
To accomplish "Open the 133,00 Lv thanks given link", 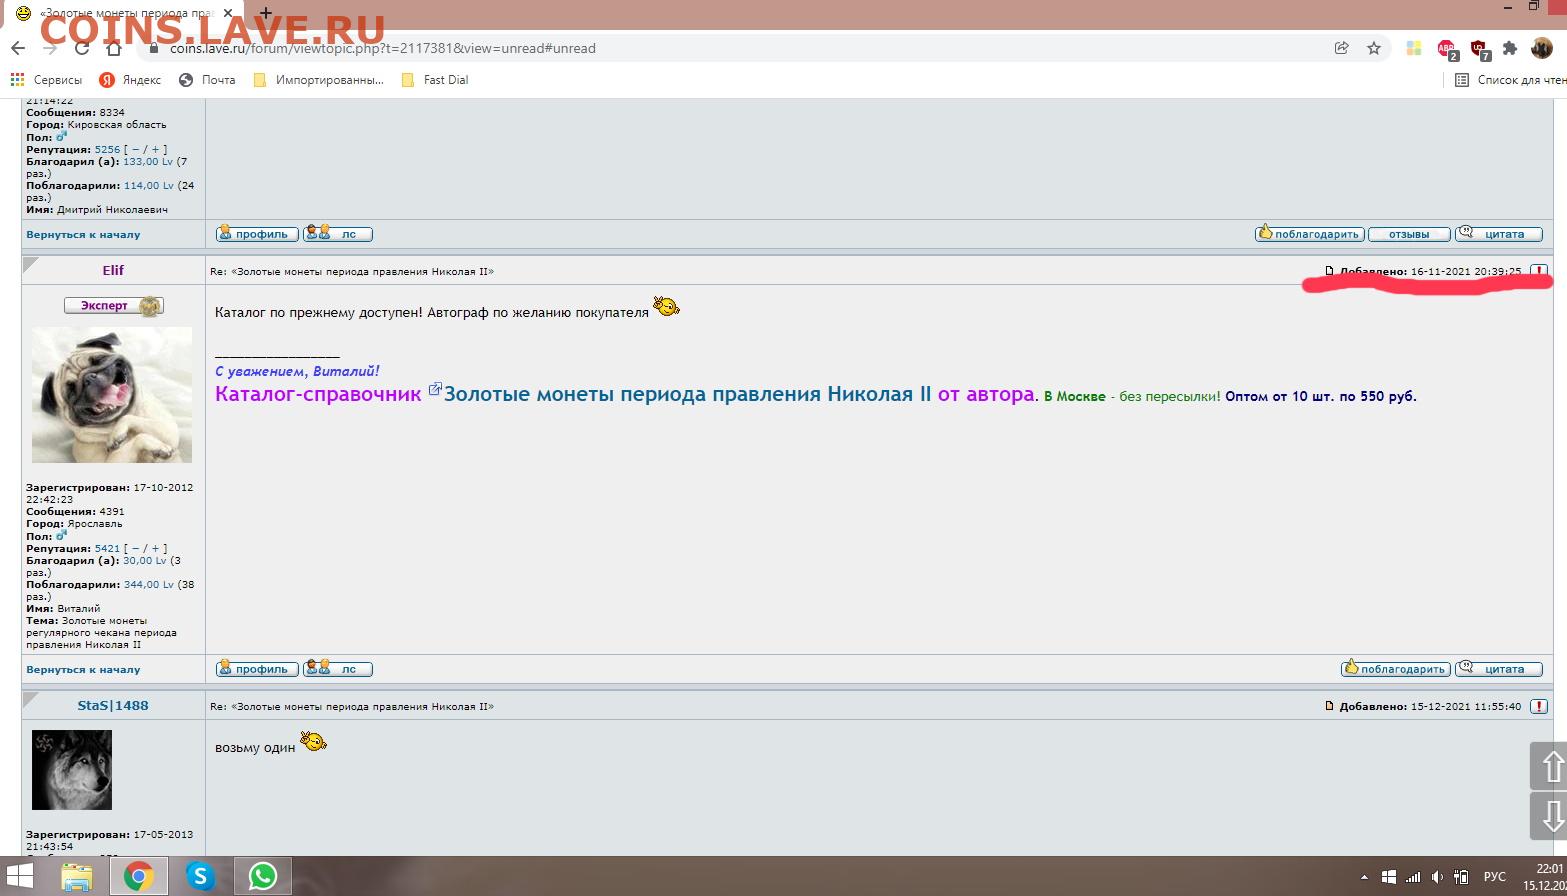I will pyautogui.click(x=148, y=161).
